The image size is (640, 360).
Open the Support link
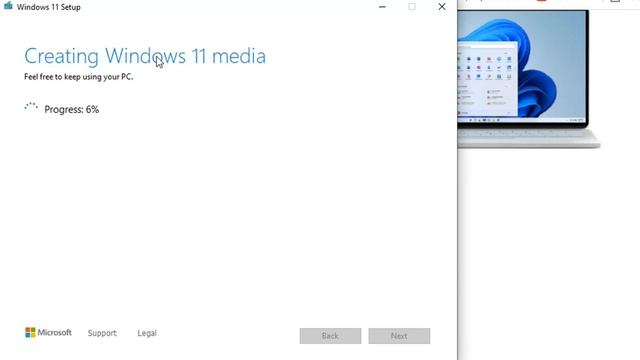pyautogui.click(x=102, y=333)
